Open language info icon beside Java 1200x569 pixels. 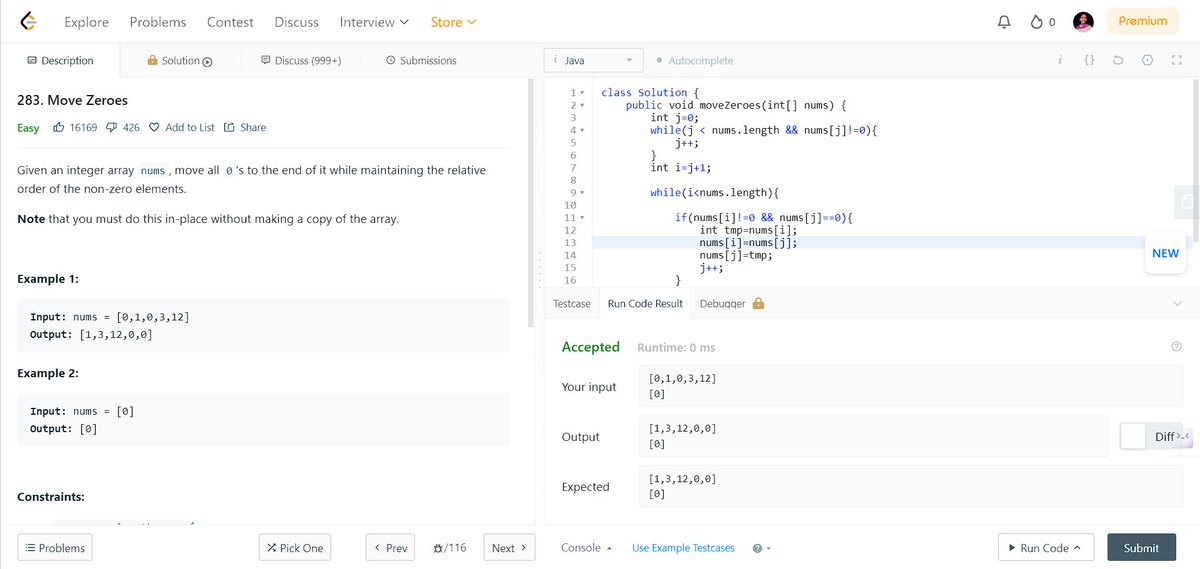555,60
